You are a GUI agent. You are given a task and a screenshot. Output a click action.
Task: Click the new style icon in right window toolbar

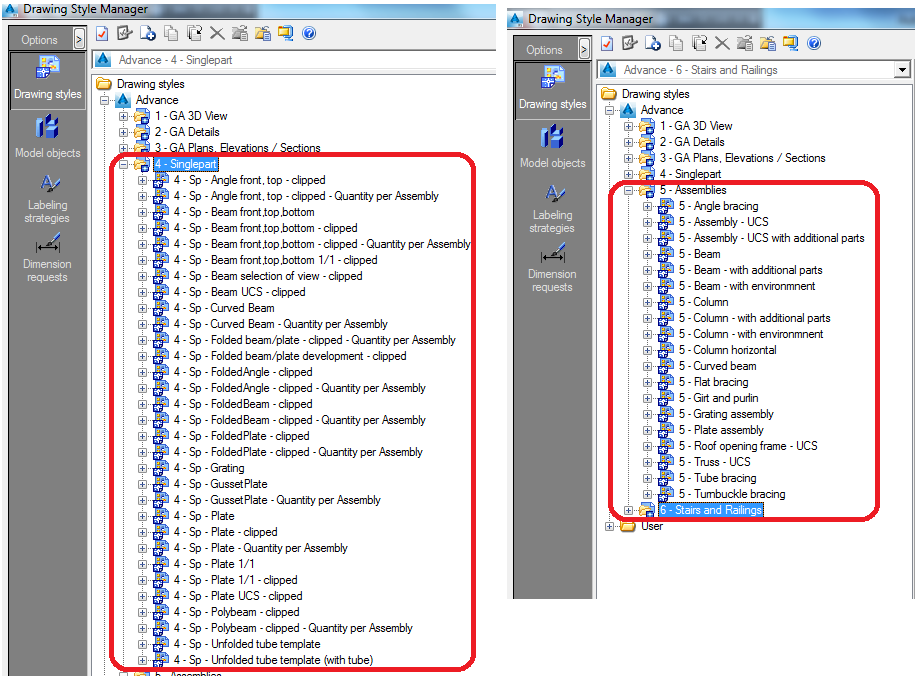tap(653, 43)
